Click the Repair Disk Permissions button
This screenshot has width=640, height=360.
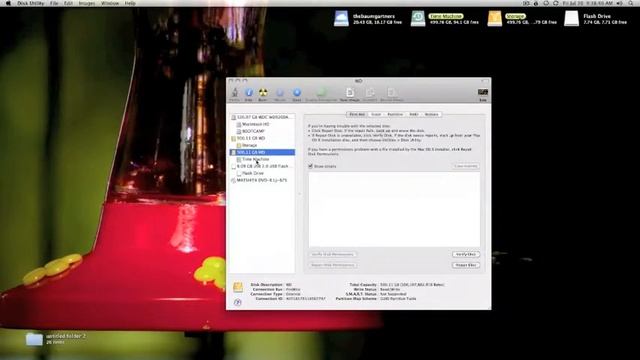(x=333, y=265)
